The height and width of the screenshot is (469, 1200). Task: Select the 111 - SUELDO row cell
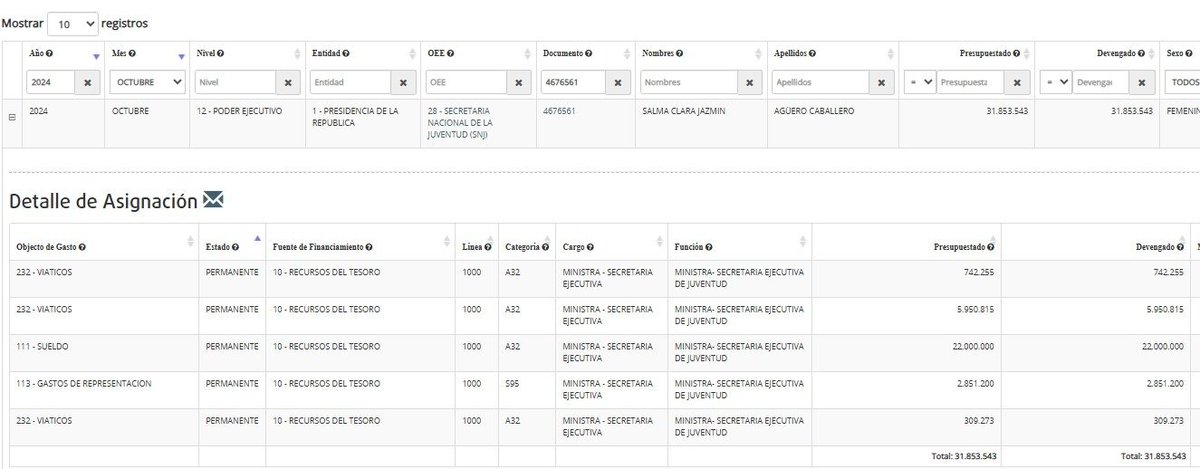coord(104,353)
